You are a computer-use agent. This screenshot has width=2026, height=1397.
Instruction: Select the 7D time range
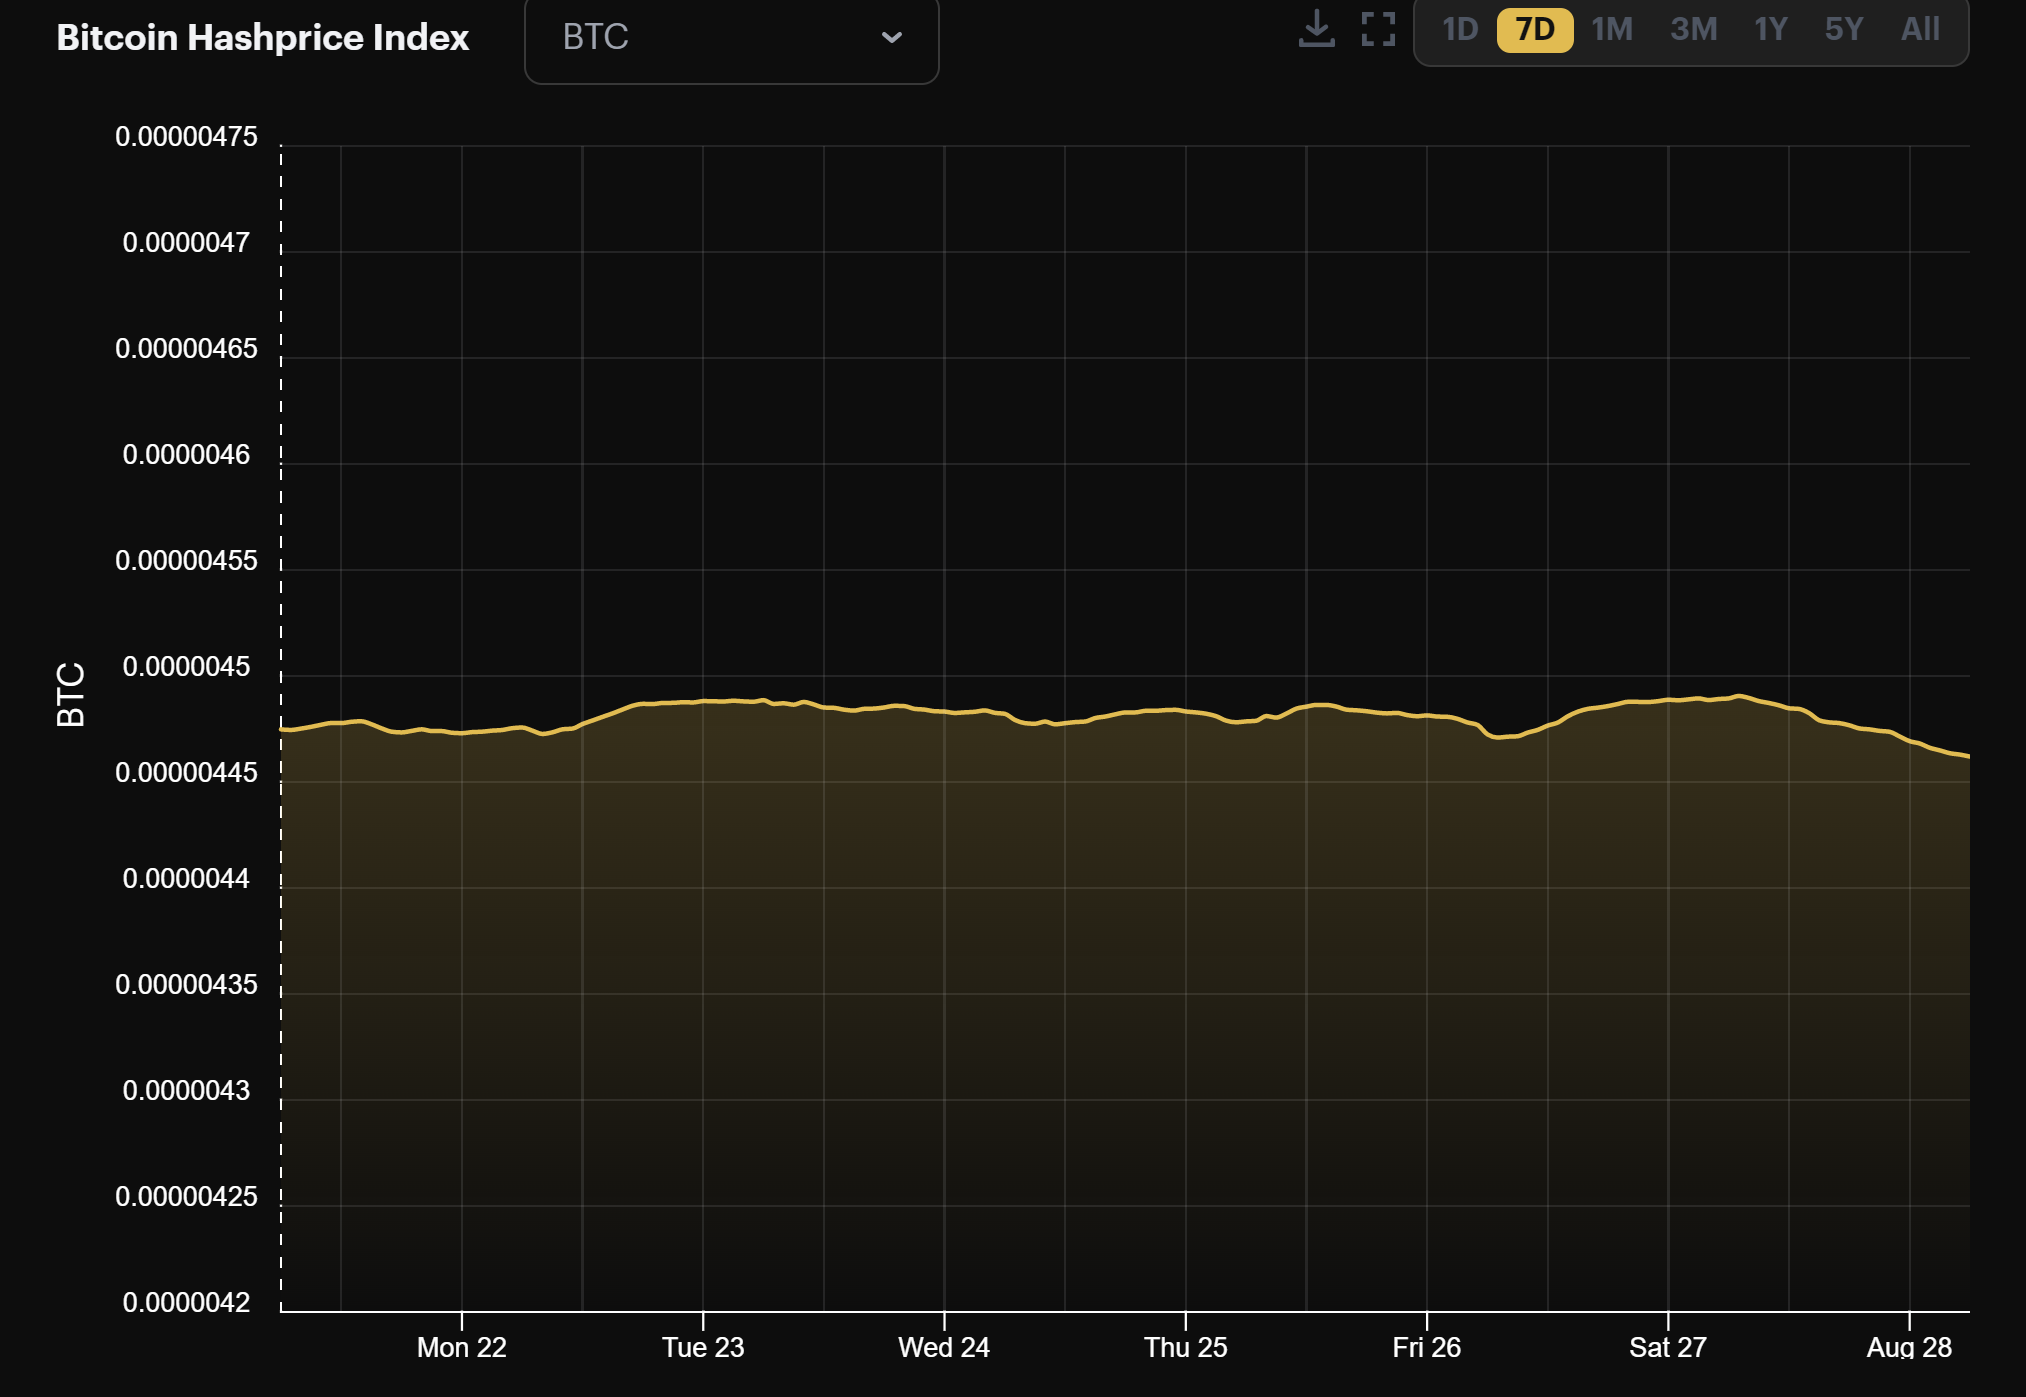click(x=1535, y=29)
